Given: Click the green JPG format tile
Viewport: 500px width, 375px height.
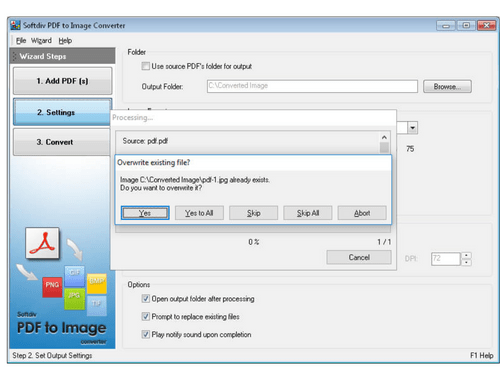Looking at the screenshot, I should 74,299.
